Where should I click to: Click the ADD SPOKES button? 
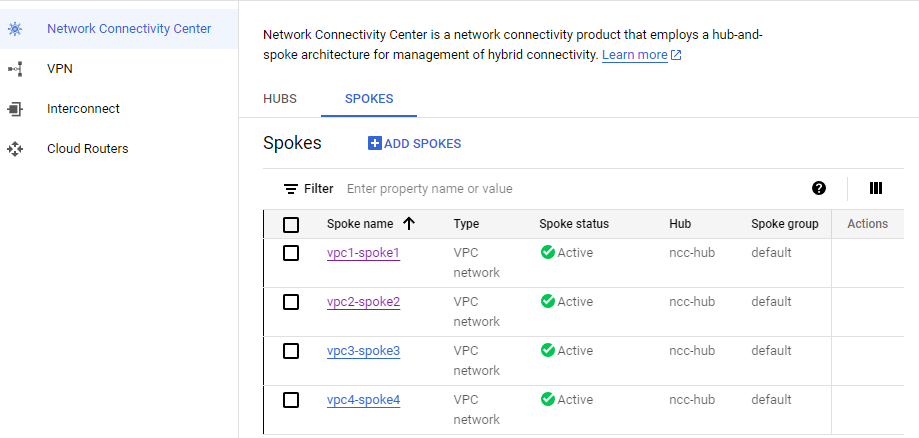[x=415, y=144]
